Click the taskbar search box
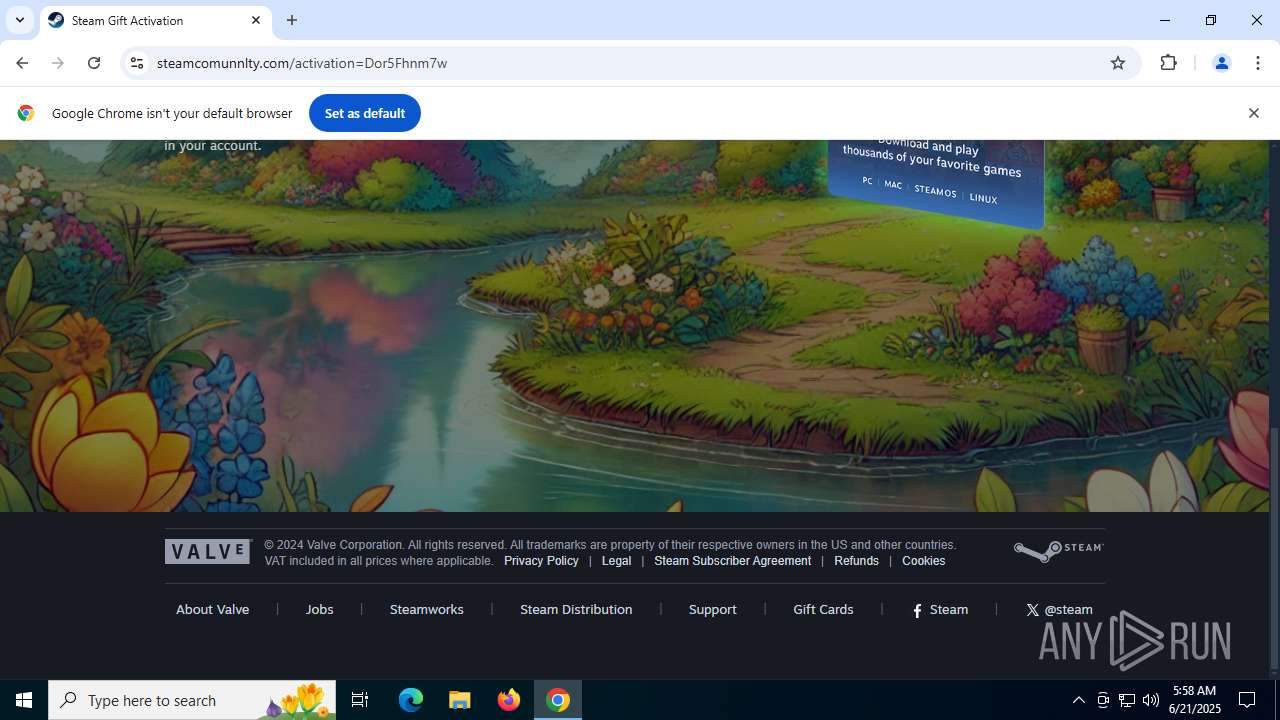 pyautogui.click(x=192, y=700)
